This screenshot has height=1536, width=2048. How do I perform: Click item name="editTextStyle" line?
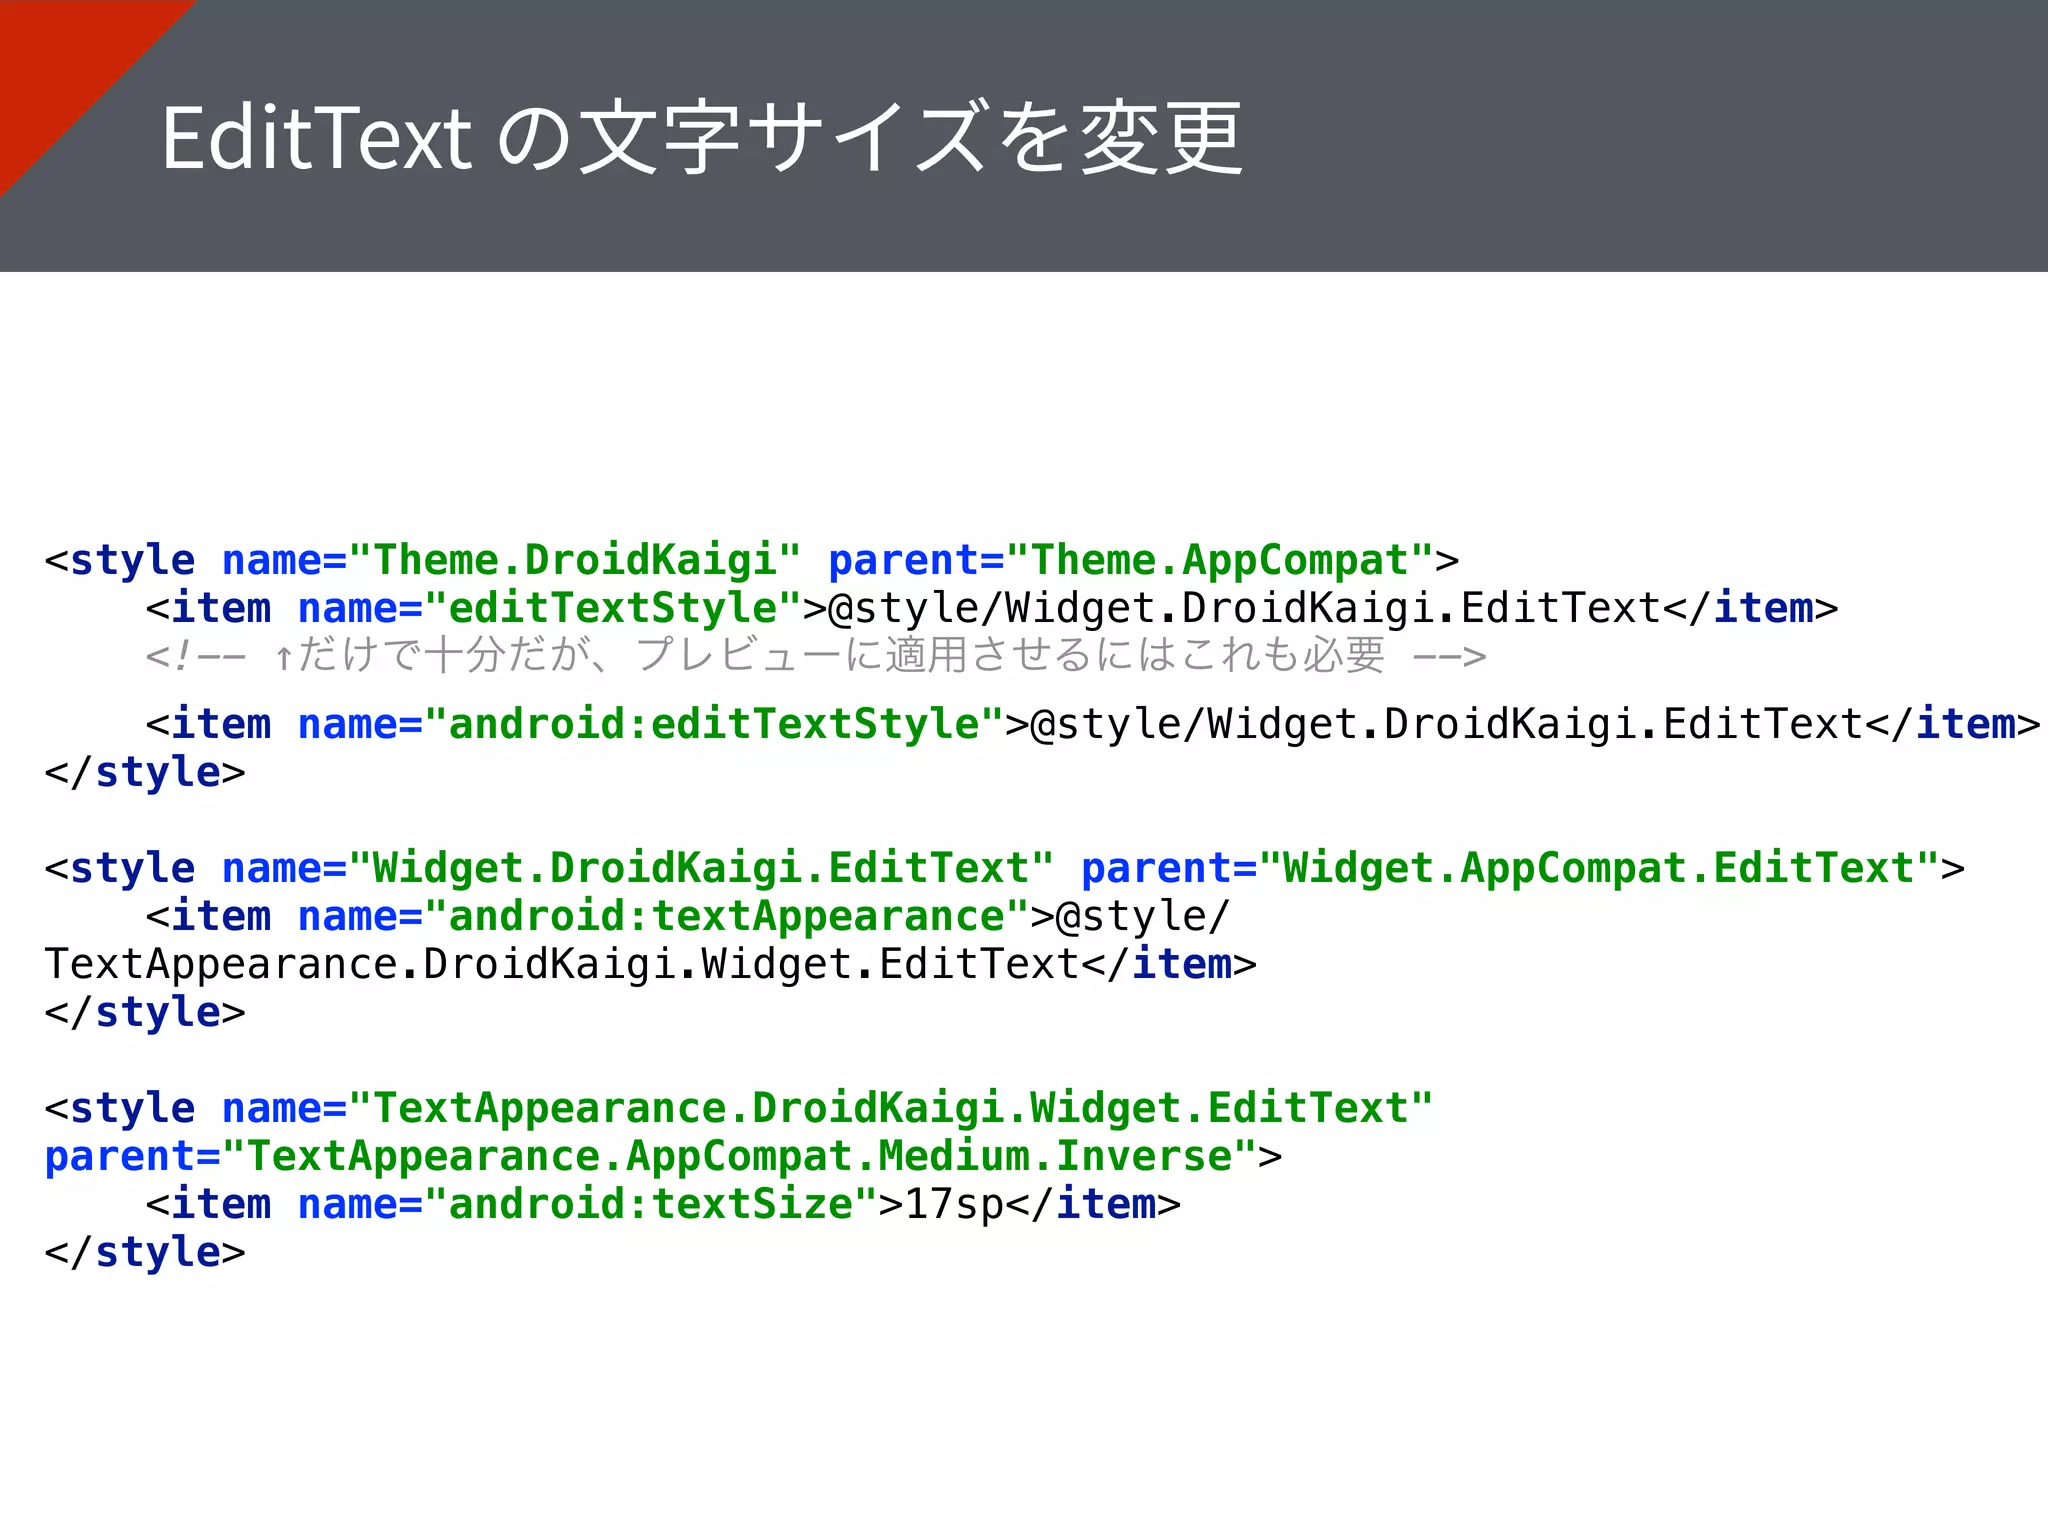(992, 608)
